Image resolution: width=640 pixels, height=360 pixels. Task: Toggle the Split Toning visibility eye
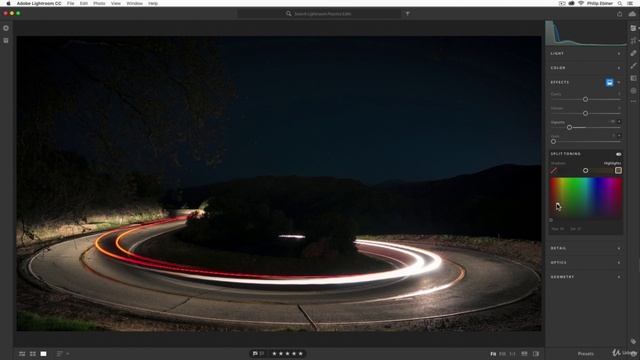coord(619,154)
